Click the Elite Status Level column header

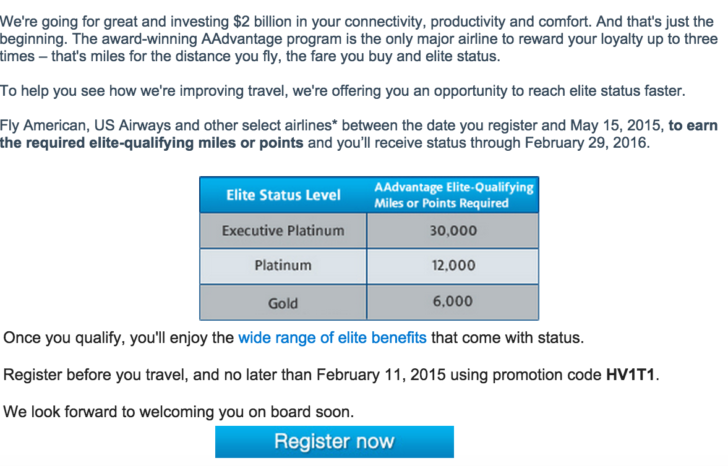(283, 195)
